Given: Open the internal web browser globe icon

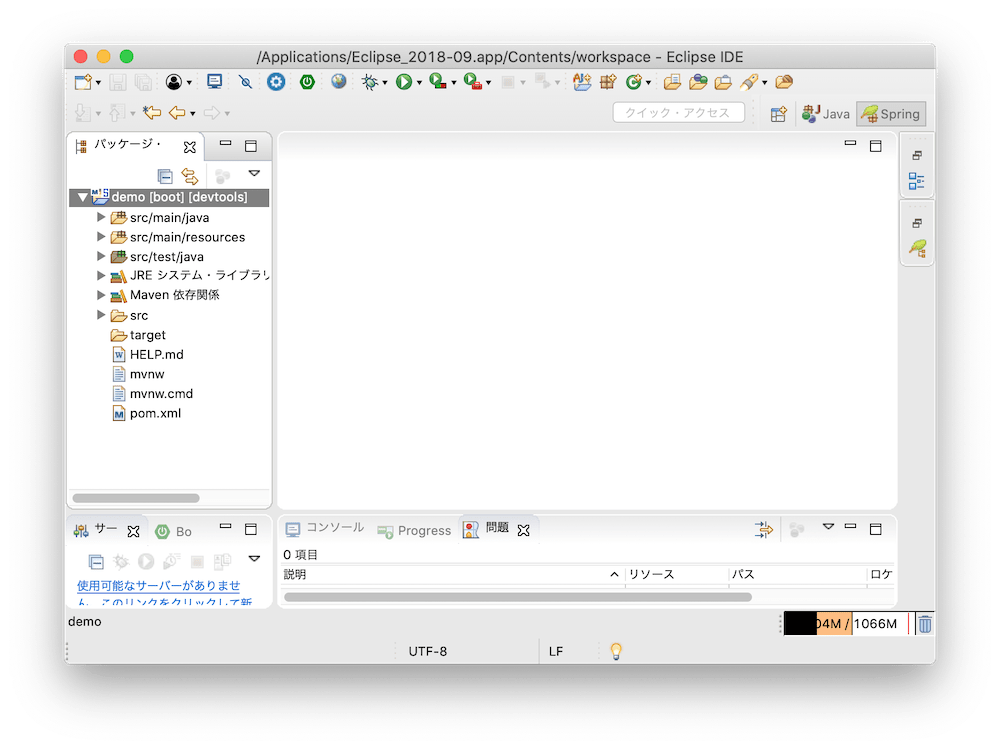Looking at the screenshot, I should tap(338, 82).
